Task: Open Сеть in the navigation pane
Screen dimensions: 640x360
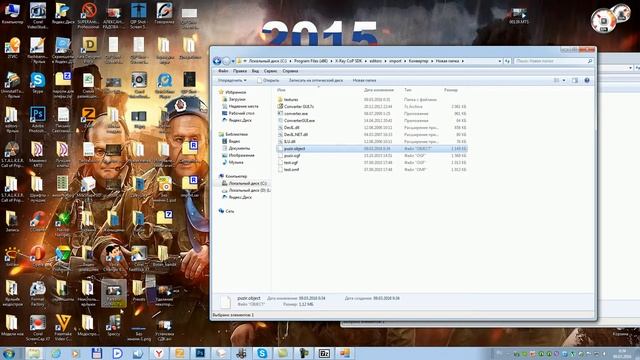Action: pyautogui.click(x=230, y=211)
